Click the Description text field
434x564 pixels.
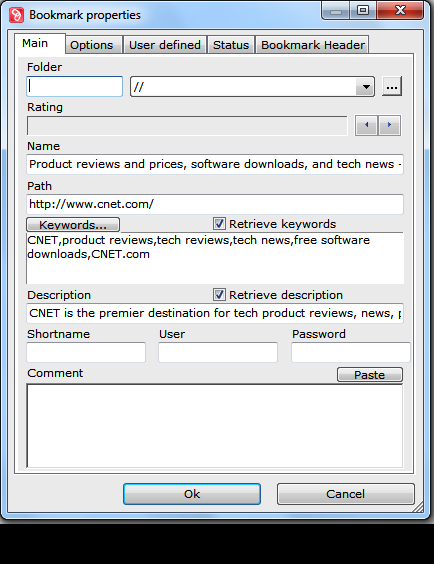[x=215, y=313]
